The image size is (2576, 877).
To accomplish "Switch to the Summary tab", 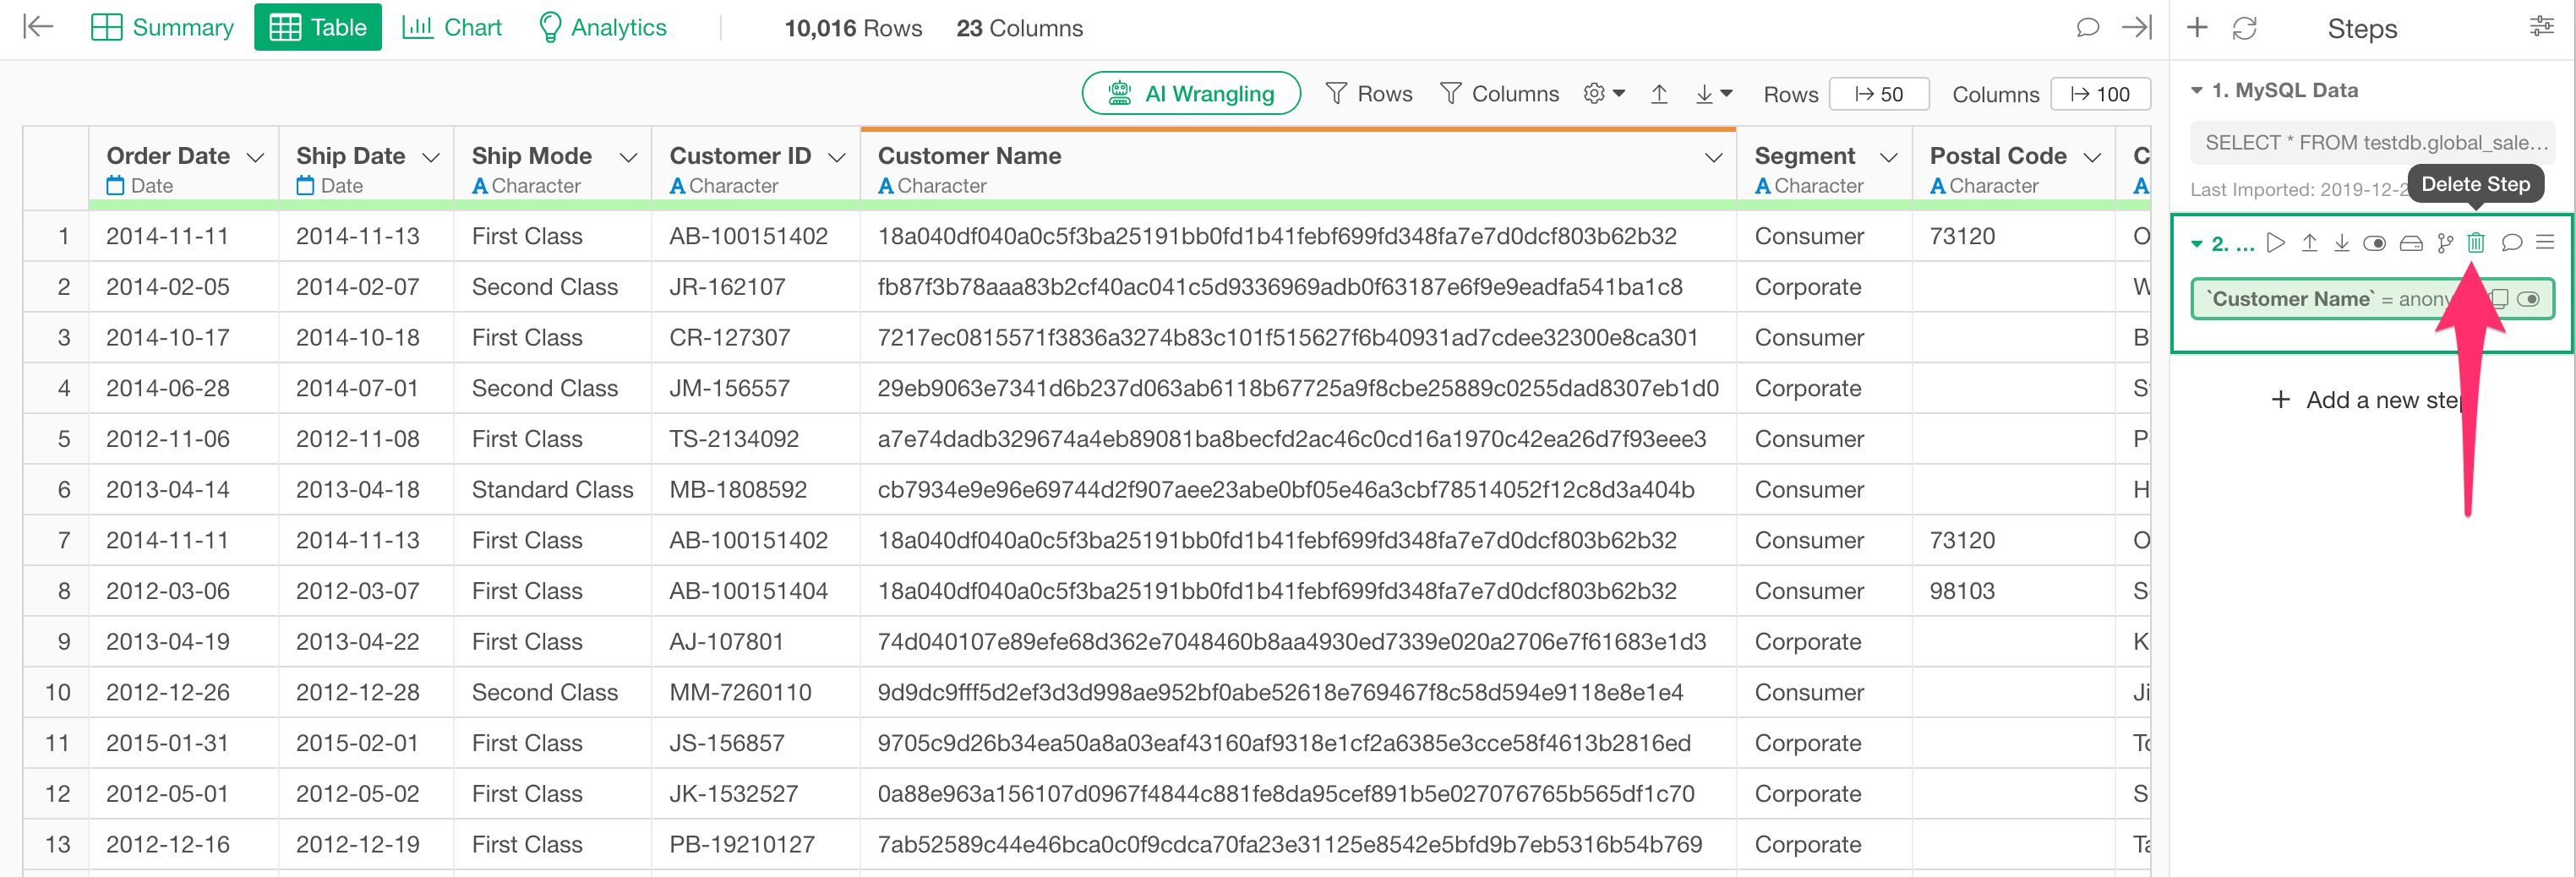I will pos(163,27).
